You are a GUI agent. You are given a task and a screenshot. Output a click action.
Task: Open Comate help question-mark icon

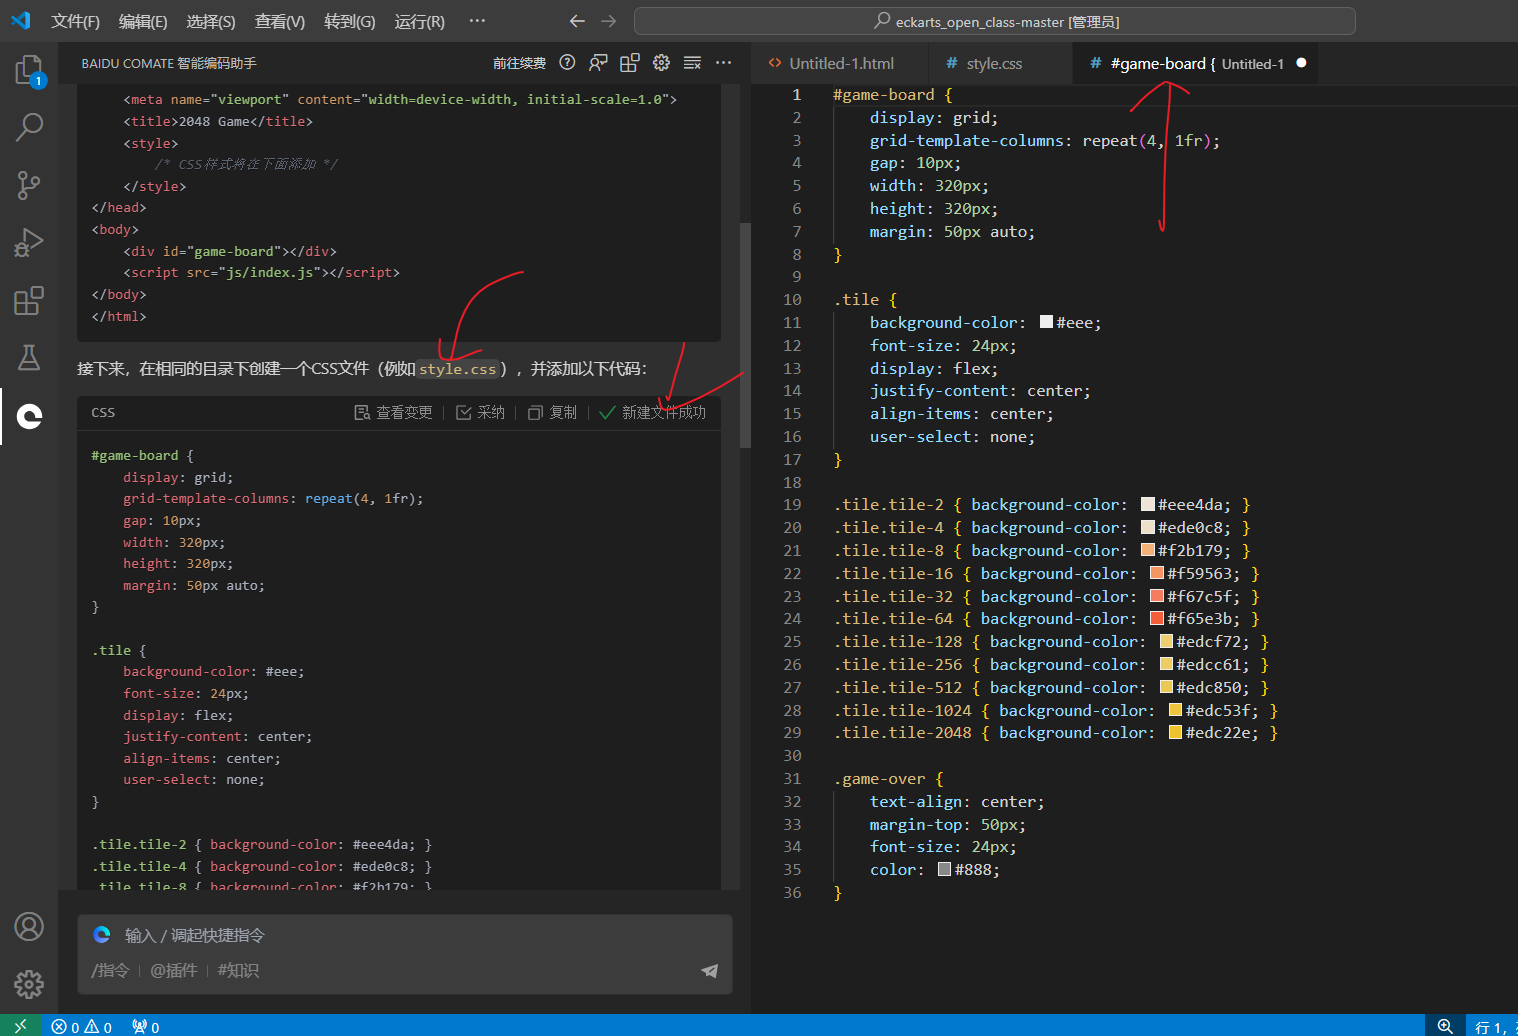click(x=567, y=63)
